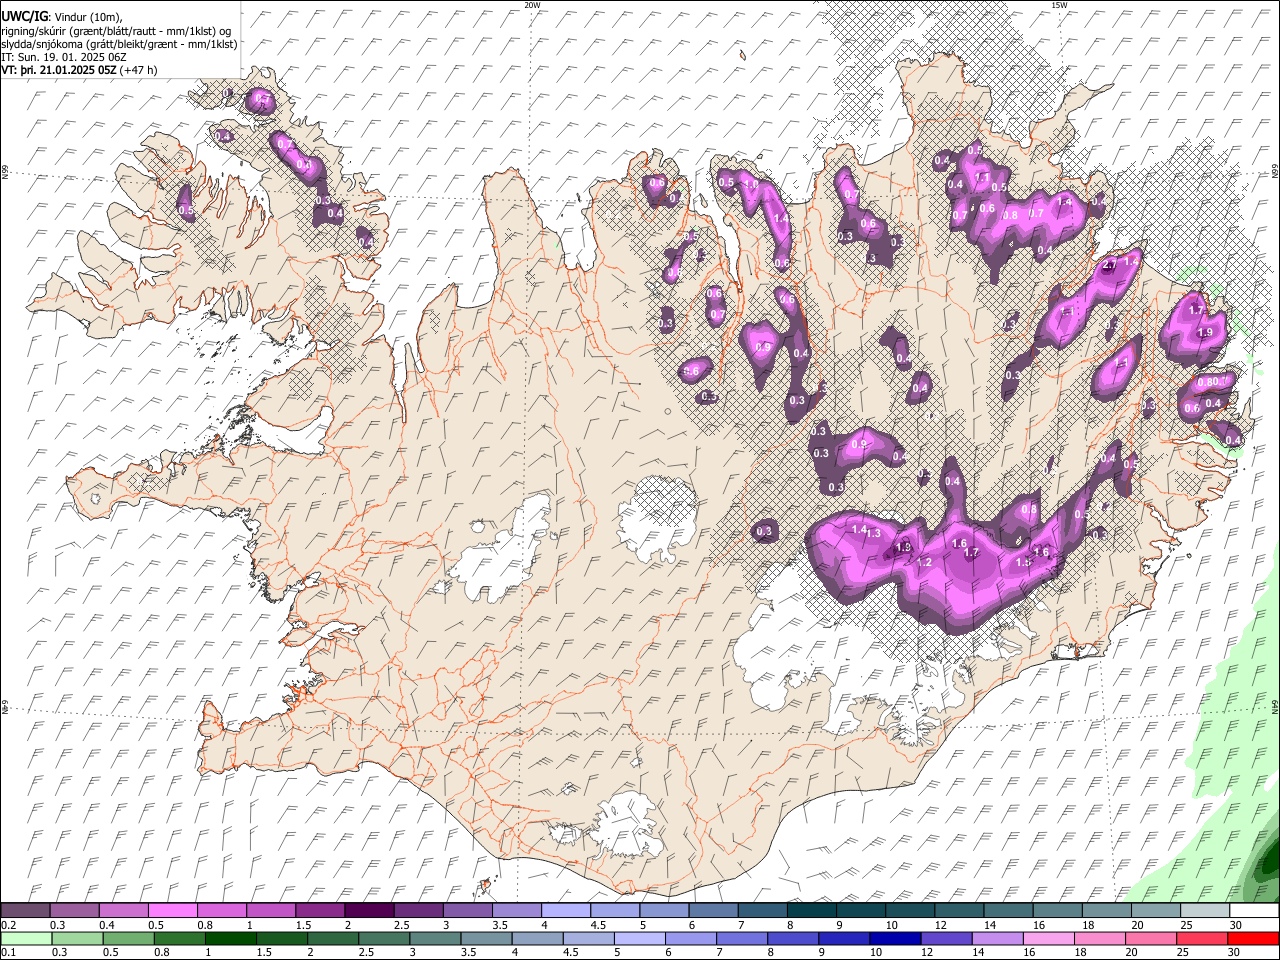1280x960 pixels.
Task: Select the dark plum snow legend swatch labeled 0.2
Action: point(25,911)
